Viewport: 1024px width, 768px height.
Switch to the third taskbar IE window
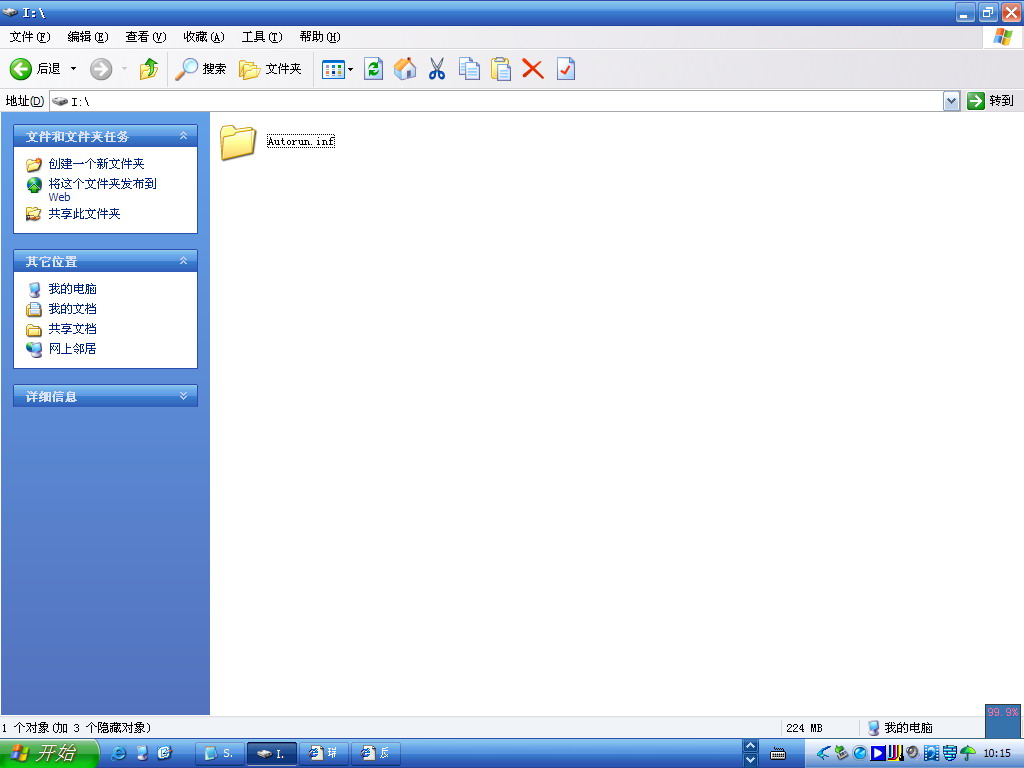click(x=324, y=754)
